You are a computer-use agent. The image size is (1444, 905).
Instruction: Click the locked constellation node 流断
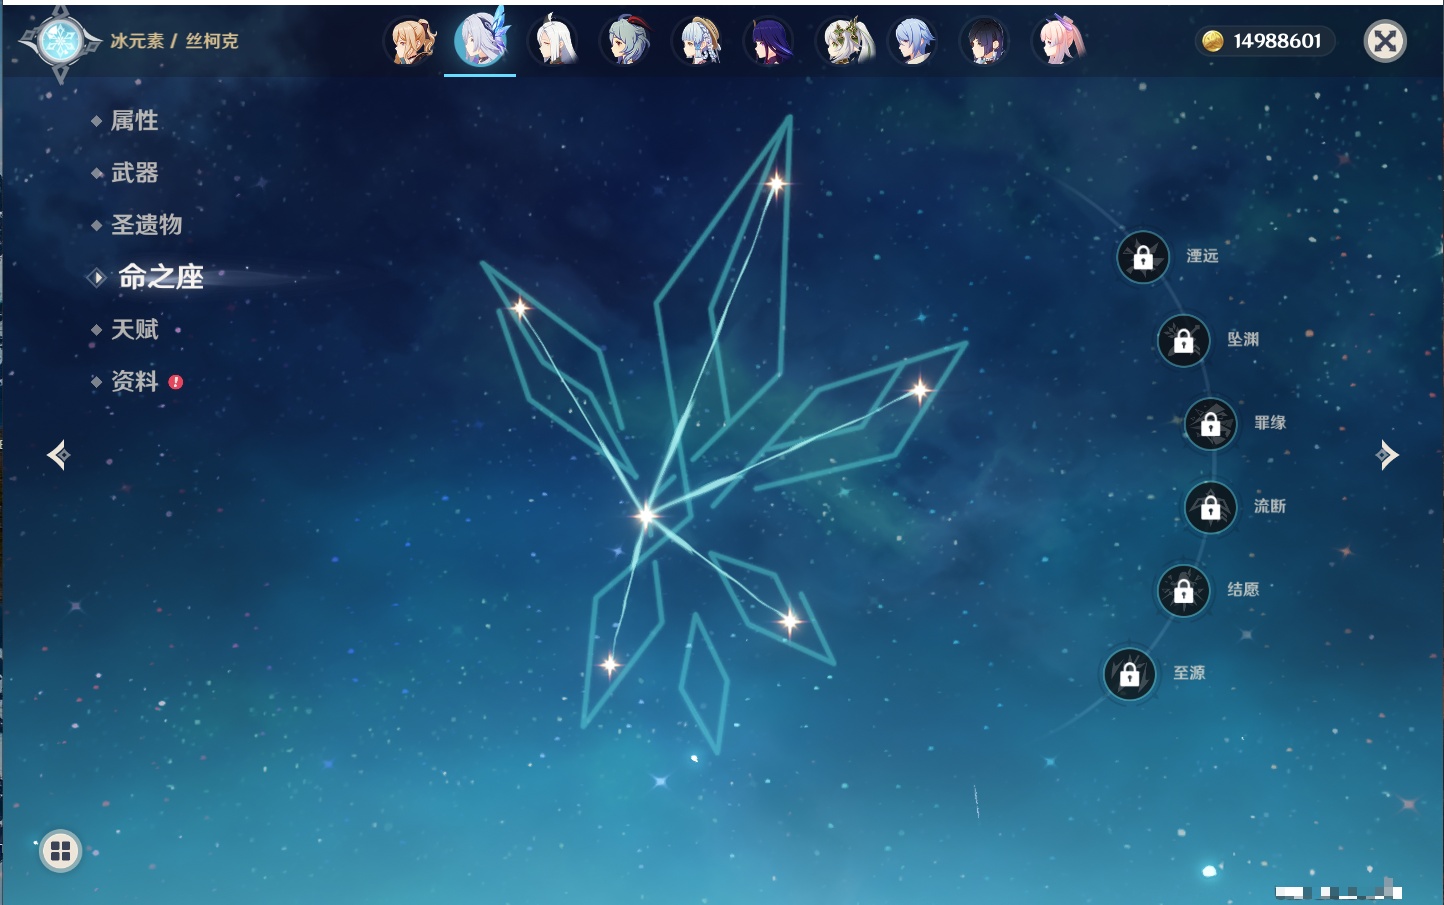point(1211,507)
